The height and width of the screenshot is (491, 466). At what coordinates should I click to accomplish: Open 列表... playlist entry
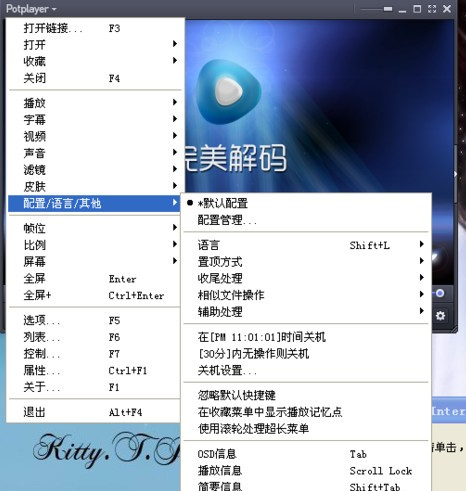(x=94, y=337)
